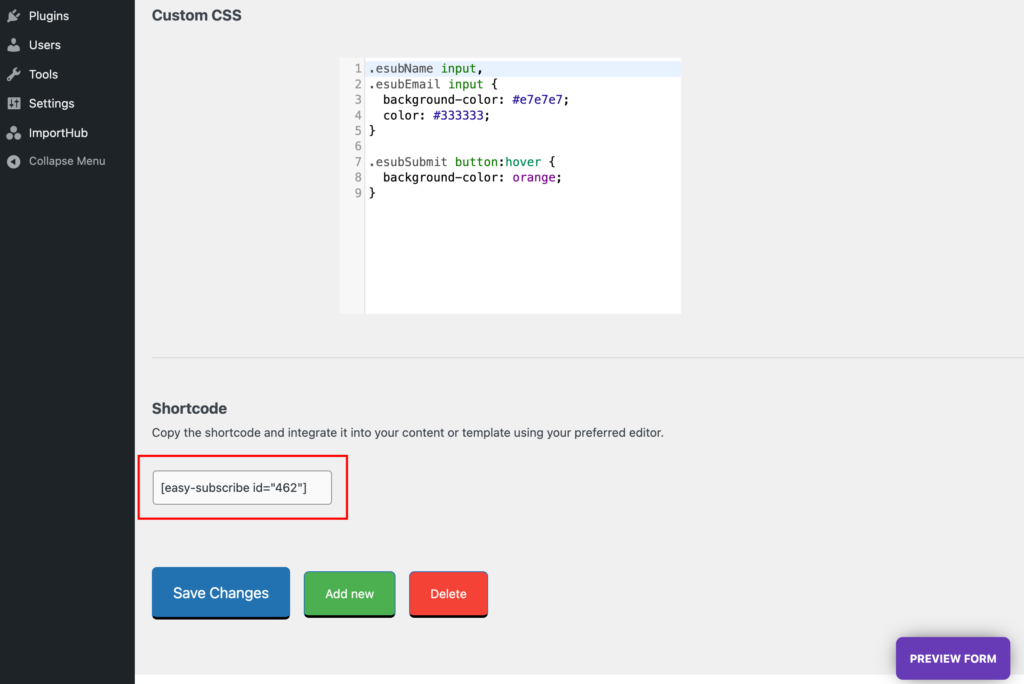This screenshot has height=684, width=1024.
Task: Select the Tools wrench icon
Action: 14,74
